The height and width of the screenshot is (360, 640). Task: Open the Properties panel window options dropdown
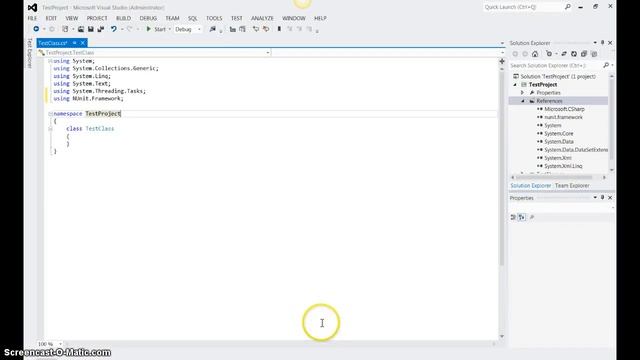(595, 198)
